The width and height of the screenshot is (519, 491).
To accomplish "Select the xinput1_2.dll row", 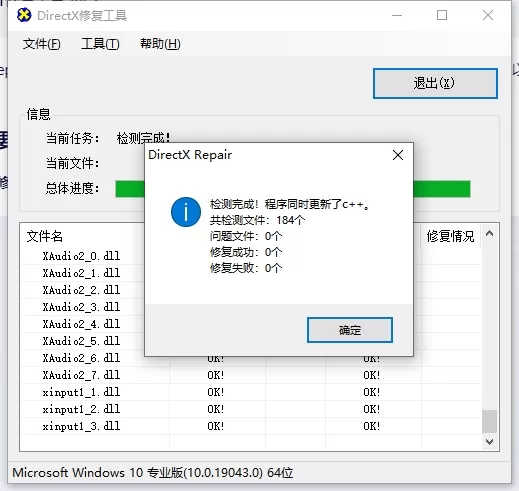I will (250, 409).
